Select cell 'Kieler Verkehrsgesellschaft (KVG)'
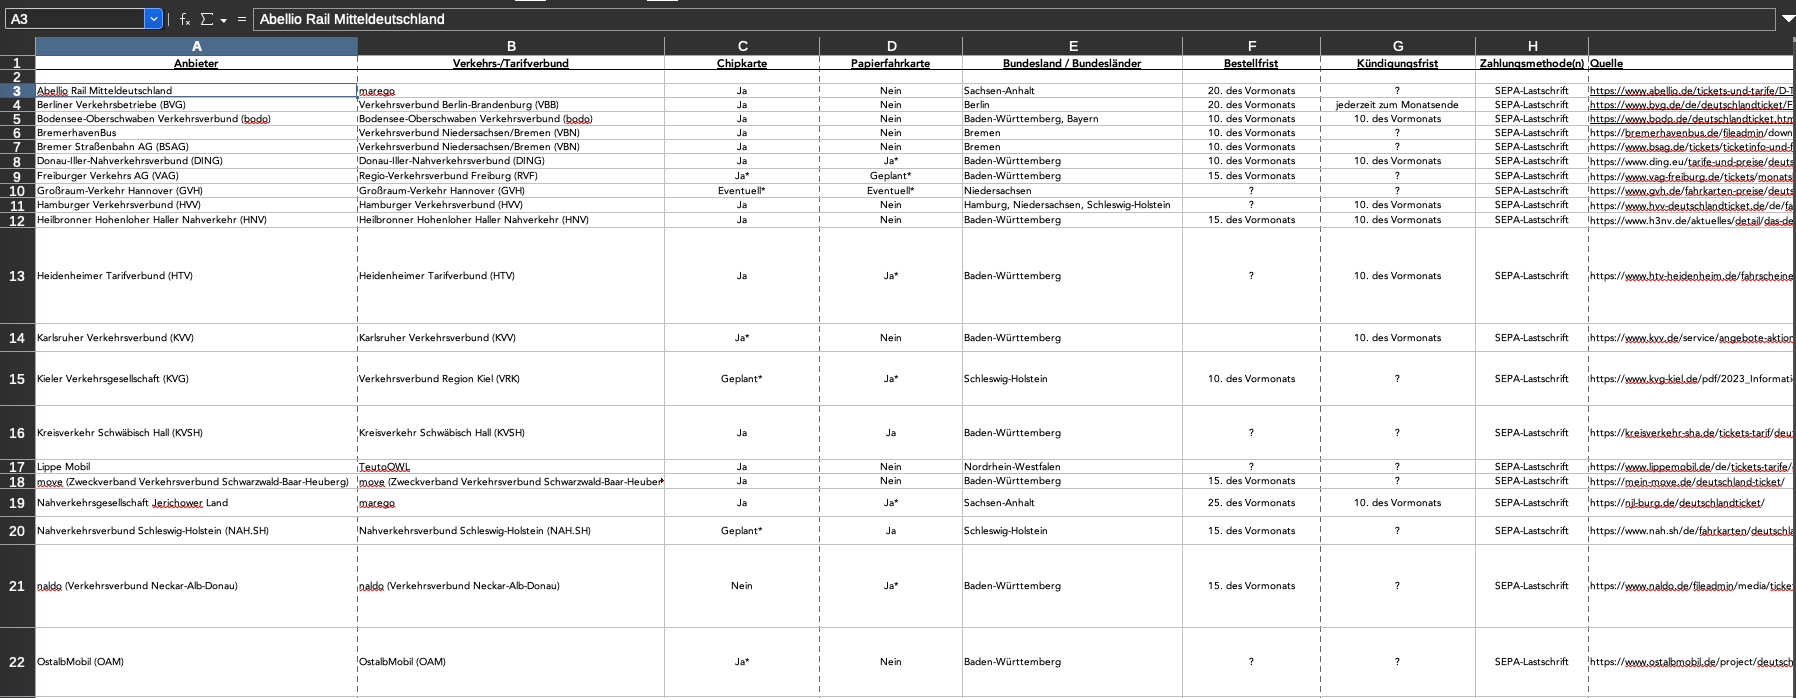 click(196, 379)
